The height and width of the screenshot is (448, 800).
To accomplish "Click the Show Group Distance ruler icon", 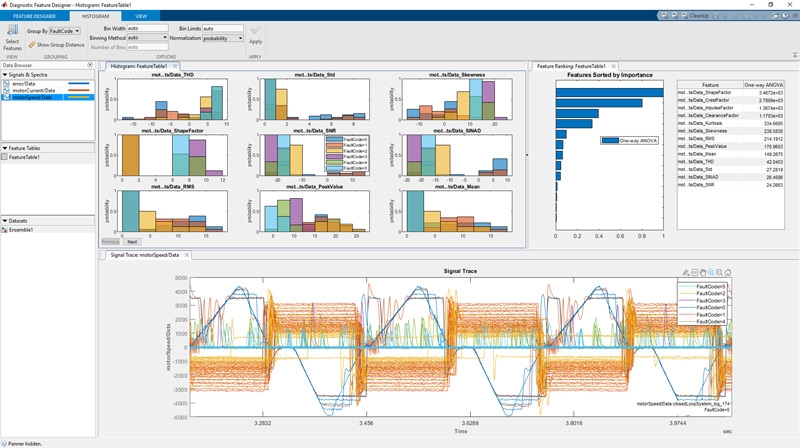I will click(x=32, y=45).
